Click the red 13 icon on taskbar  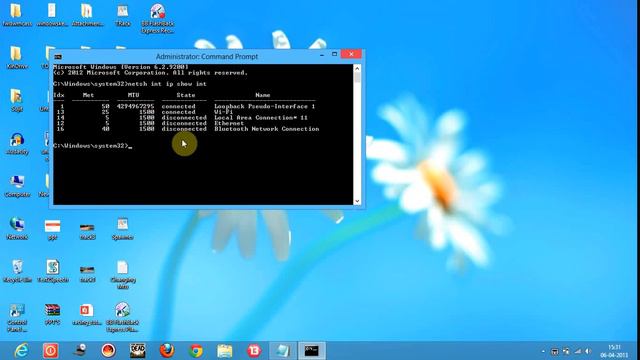(254, 351)
